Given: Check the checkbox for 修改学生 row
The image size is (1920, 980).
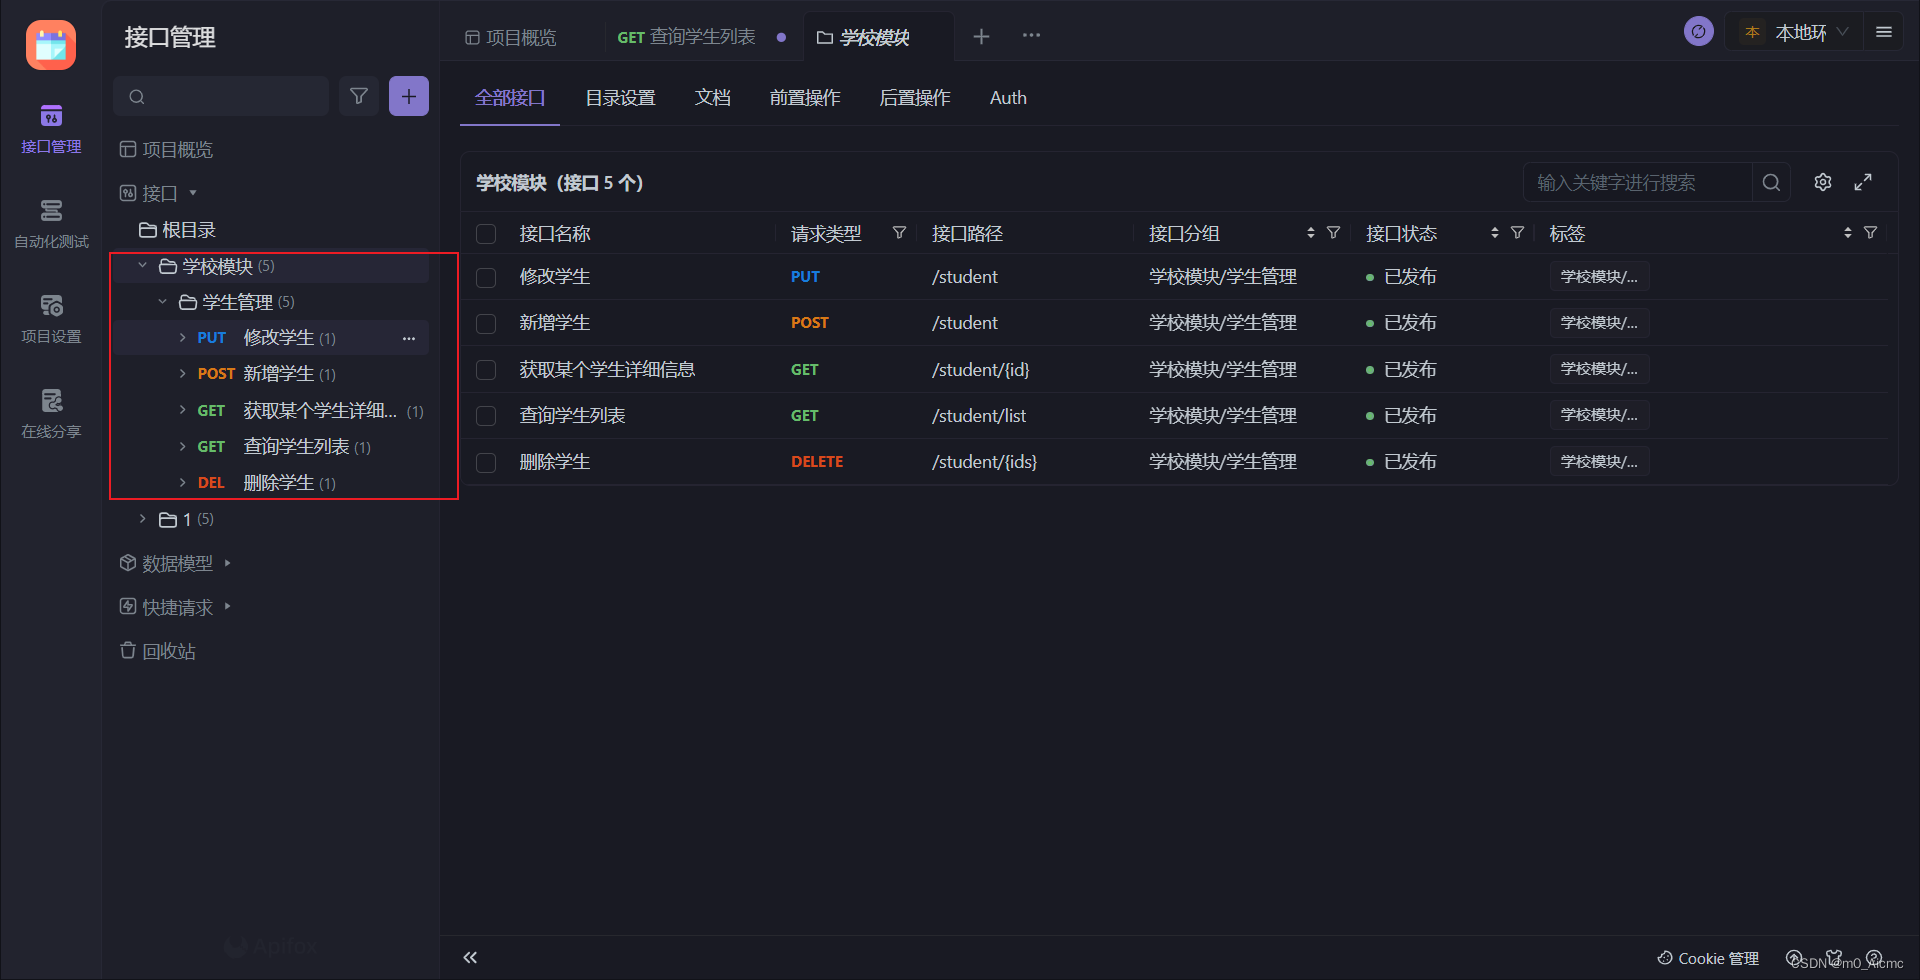Looking at the screenshot, I should [486, 277].
